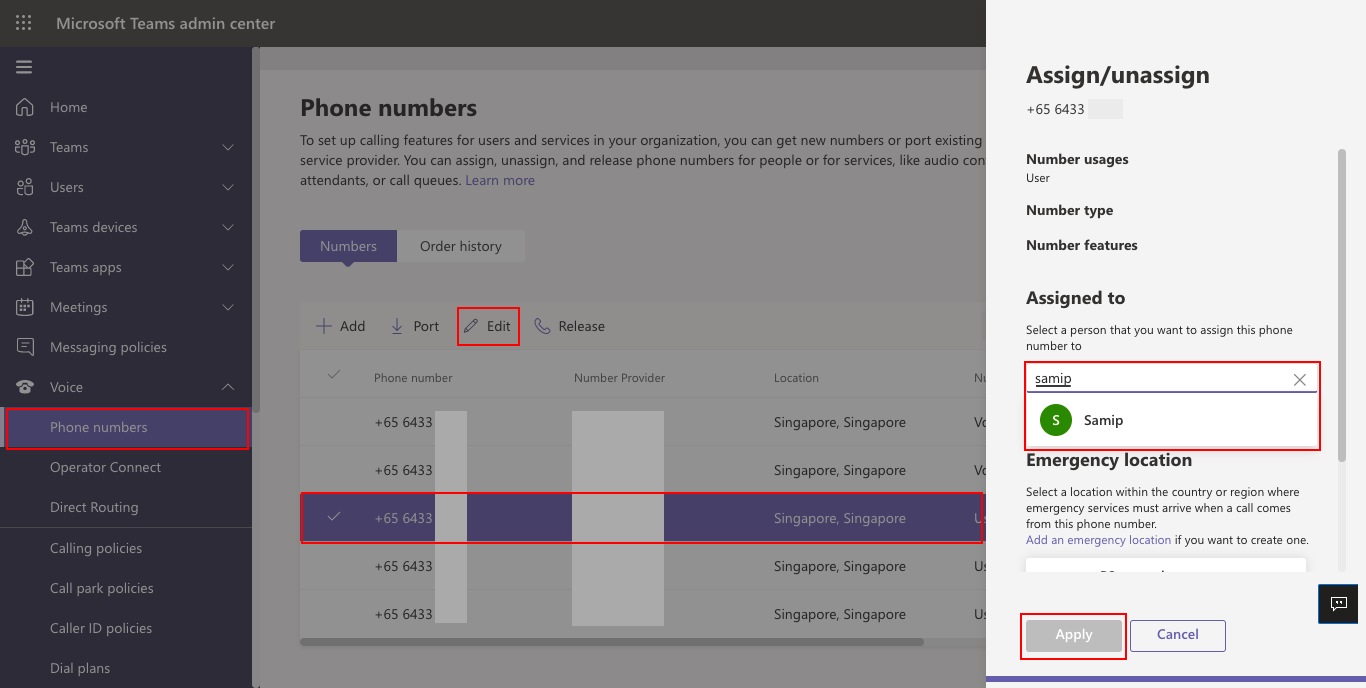Image resolution: width=1366 pixels, height=688 pixels.
Task: Follow the Learn more link
Action: (500, 180)
